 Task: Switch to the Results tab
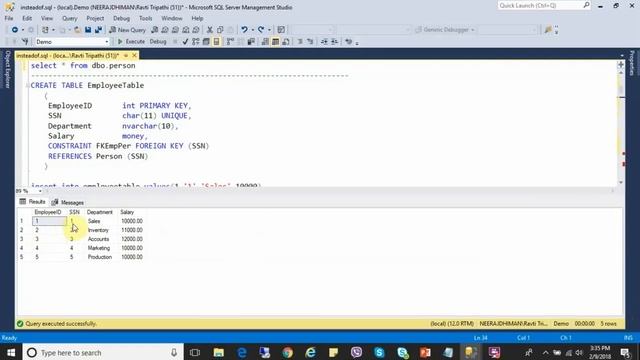(33, 202)
